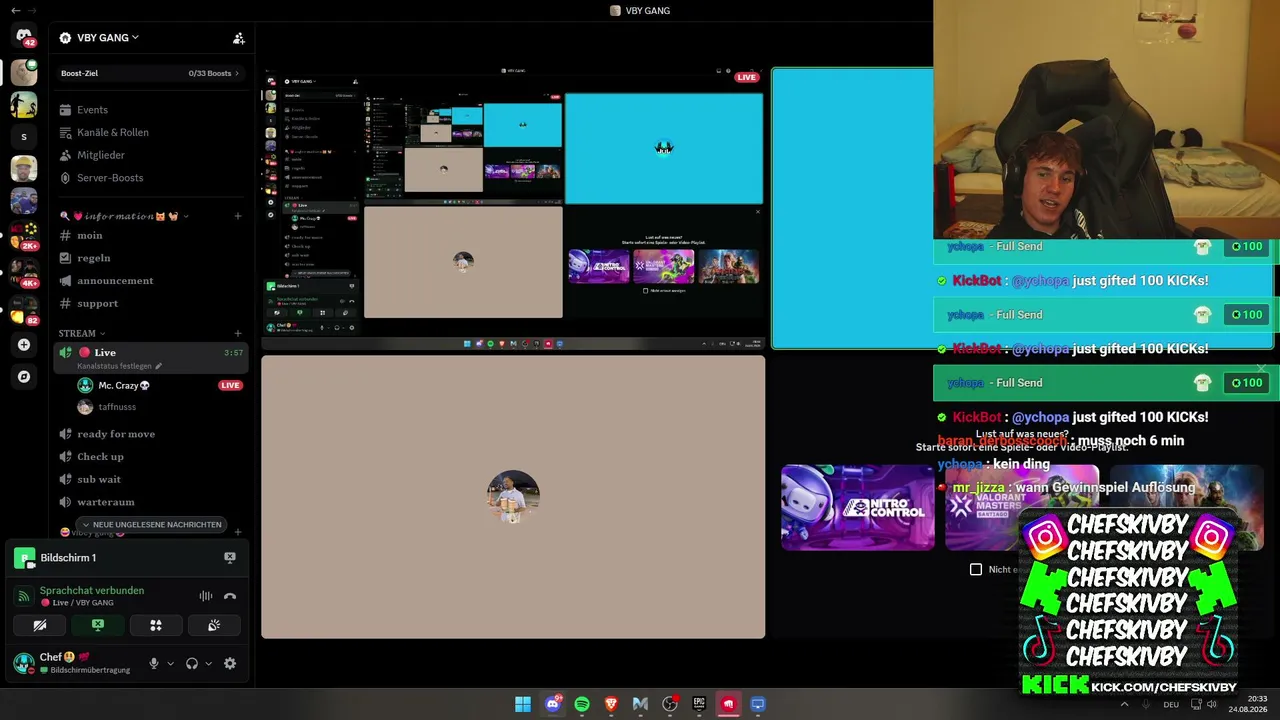The width and height of the screenshot is (1280, 720).
Task: Open the taskbar clock and date
Action: coord(1248,704)
